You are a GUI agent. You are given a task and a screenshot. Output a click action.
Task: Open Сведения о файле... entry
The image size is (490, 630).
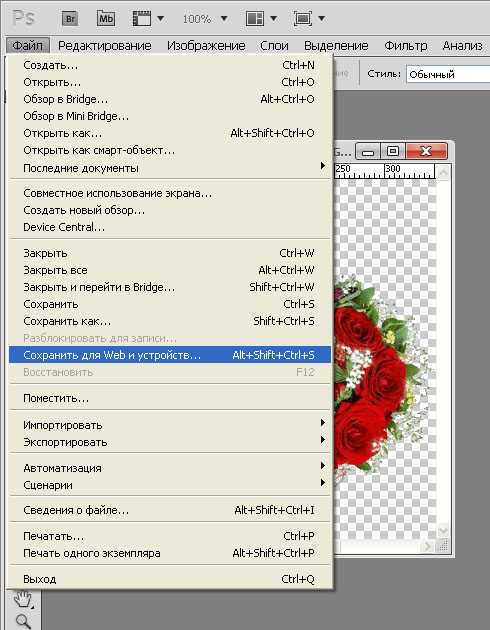coord(170,510)
